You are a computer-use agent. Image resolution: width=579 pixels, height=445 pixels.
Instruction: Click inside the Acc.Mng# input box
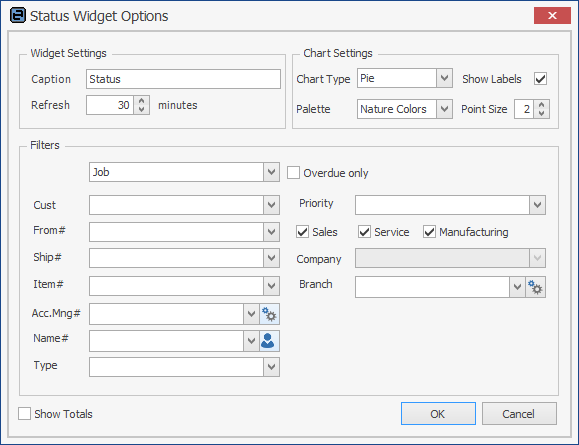point(166,314)
